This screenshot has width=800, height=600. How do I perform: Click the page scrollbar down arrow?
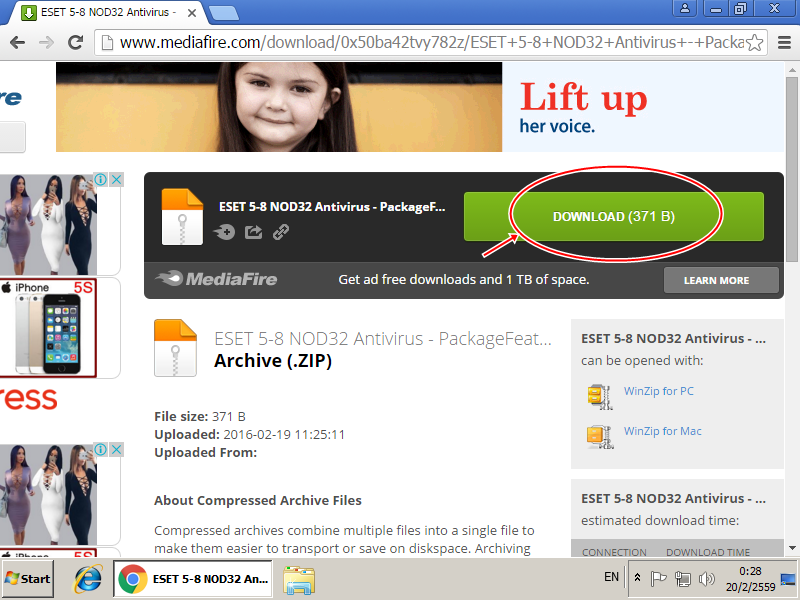[792, 548]
